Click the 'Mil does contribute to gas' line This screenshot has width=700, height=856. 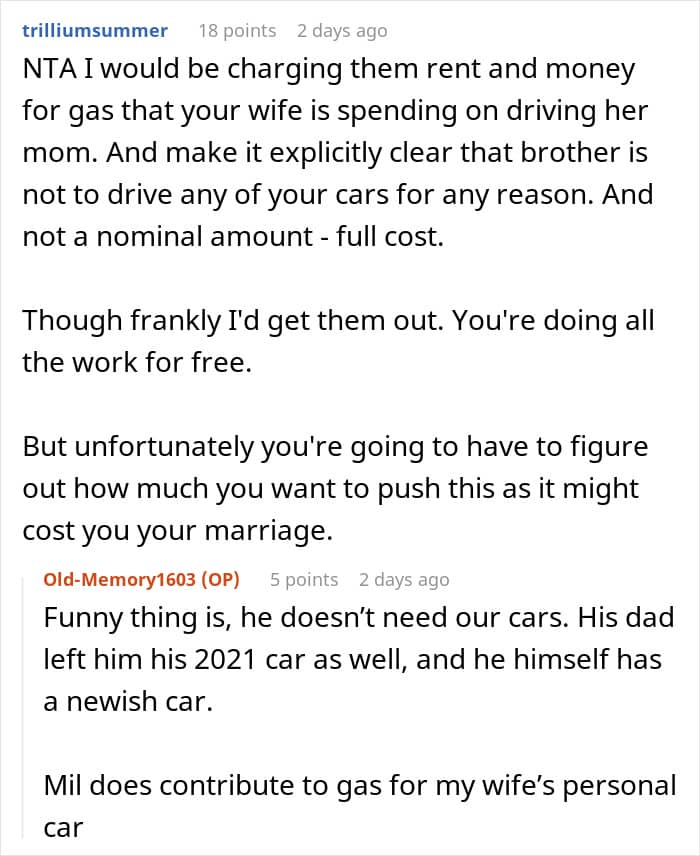[x=360, y=787]
